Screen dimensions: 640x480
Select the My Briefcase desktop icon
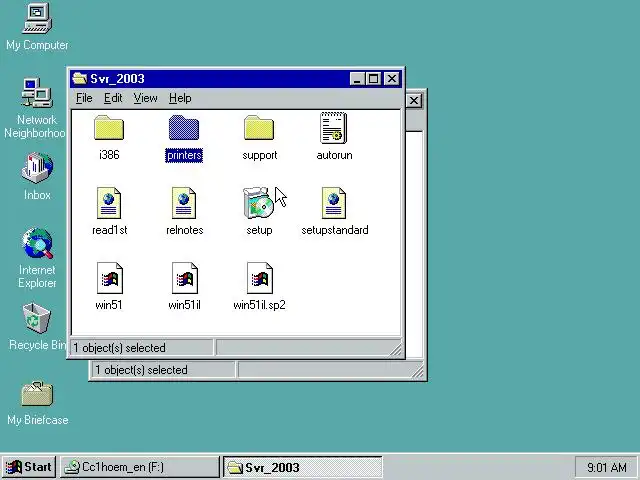click(37, 394)
